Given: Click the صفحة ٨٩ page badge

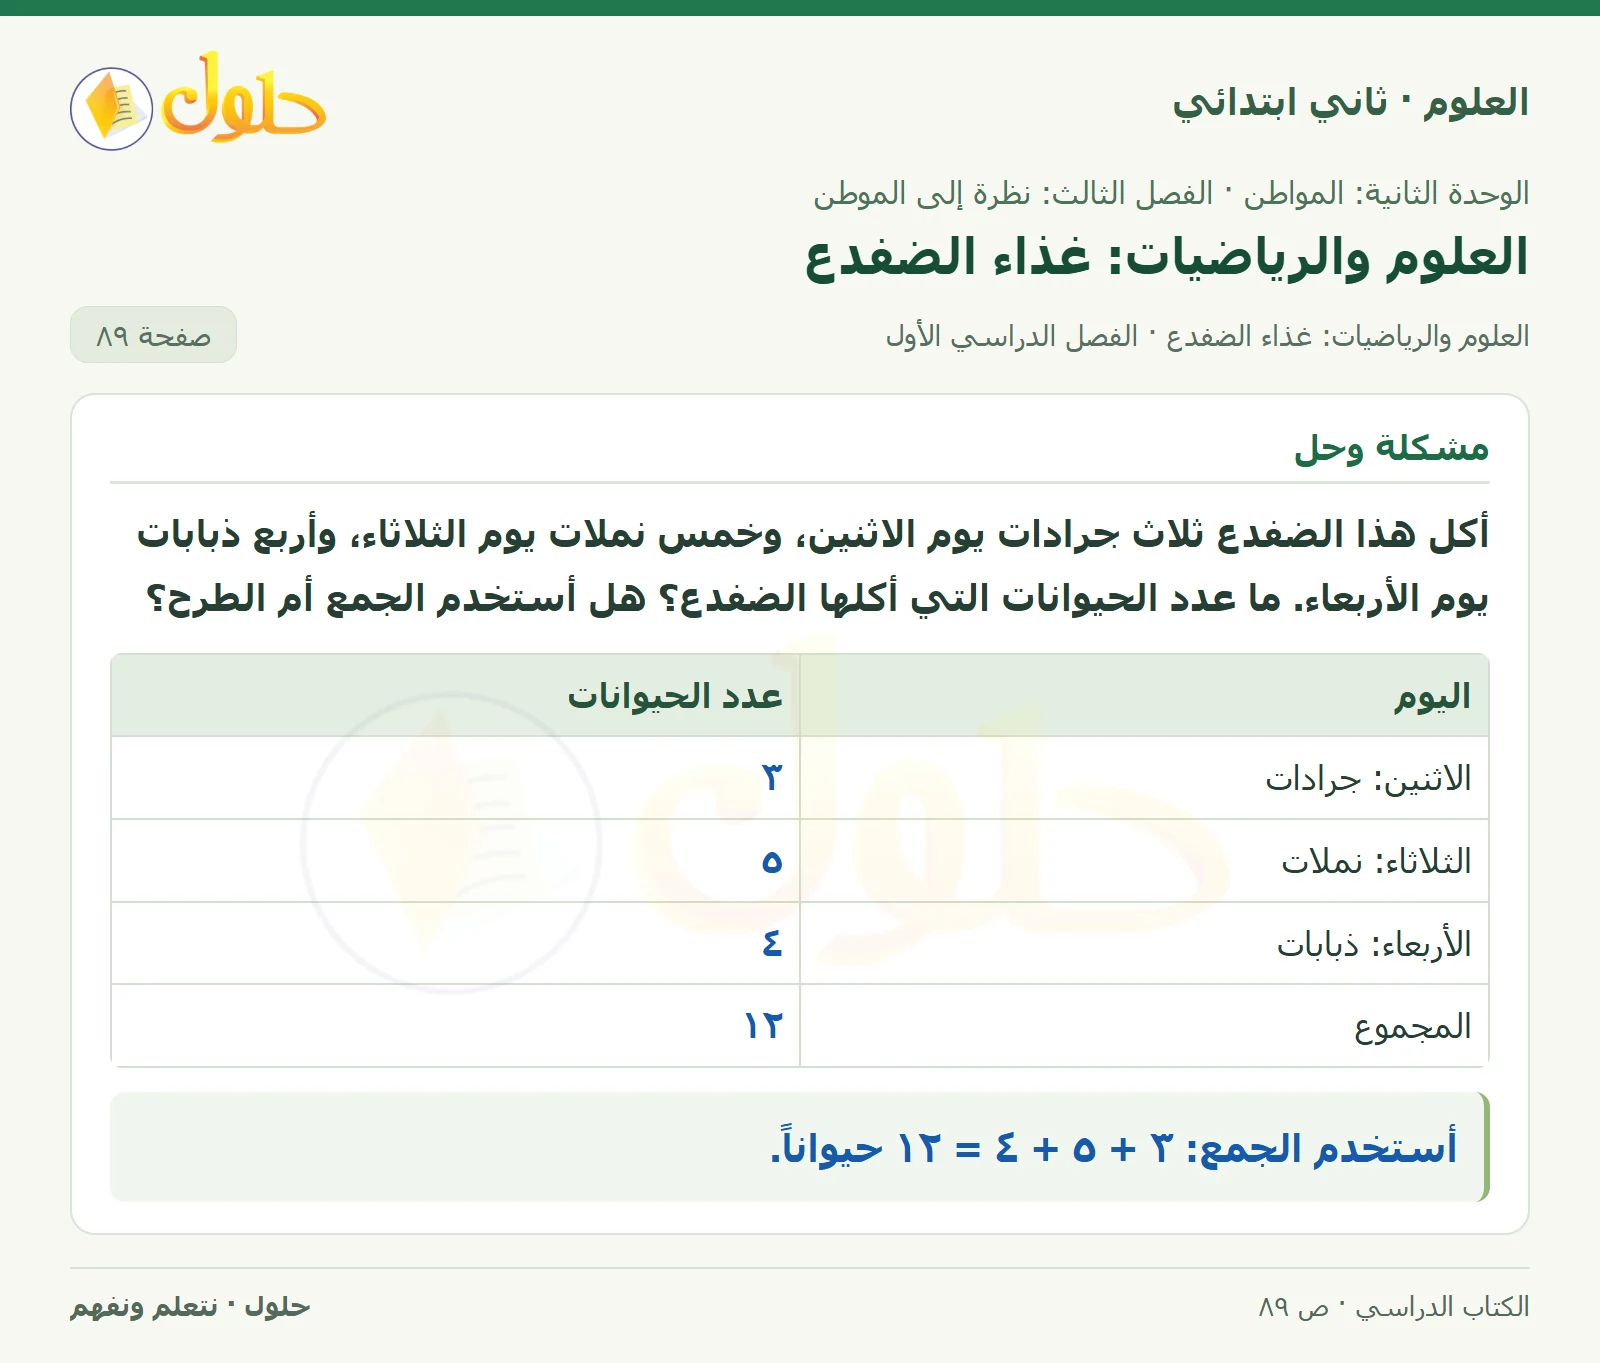Looking at the screenshot, I should tap(153, 335).
